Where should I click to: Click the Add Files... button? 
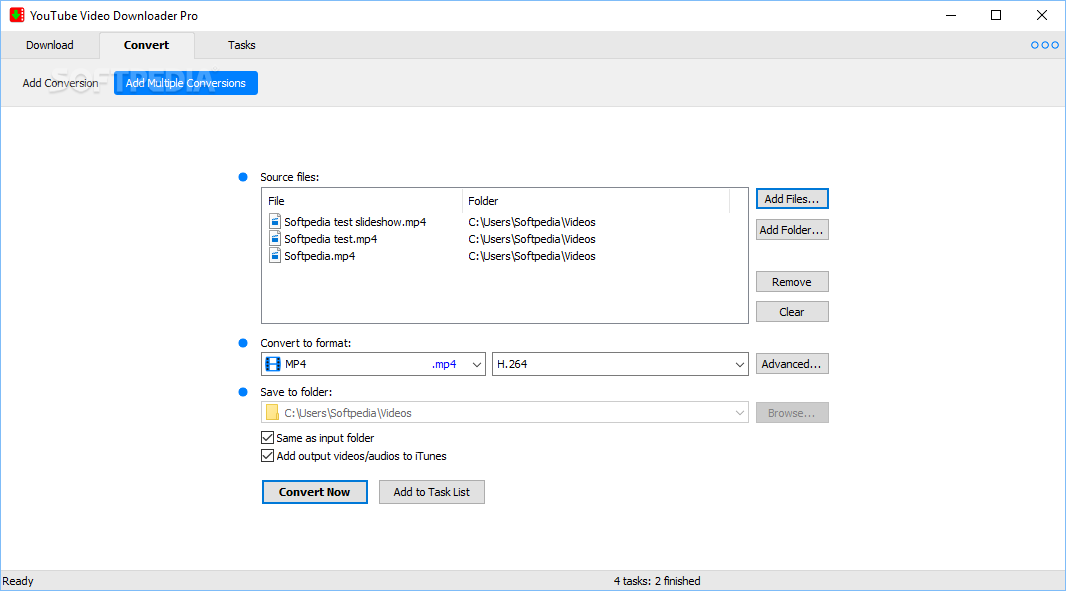coord(792,199)
